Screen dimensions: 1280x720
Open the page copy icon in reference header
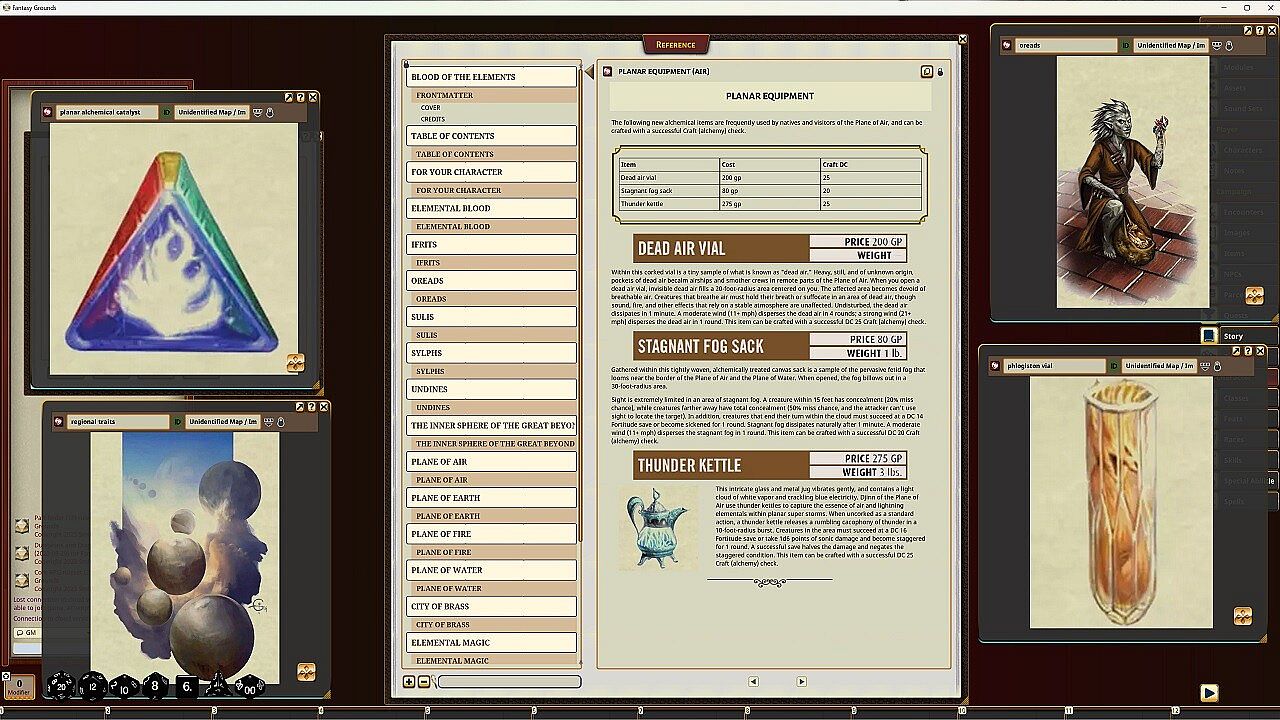click(927, 72)
